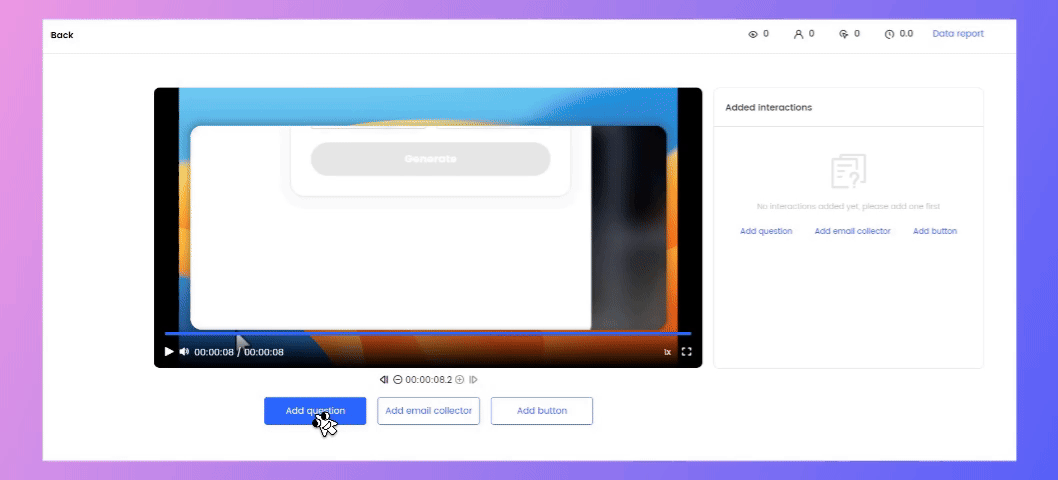Click the viewers person icon
Screen dimensions: 1058x480
(x=798, y=34)
